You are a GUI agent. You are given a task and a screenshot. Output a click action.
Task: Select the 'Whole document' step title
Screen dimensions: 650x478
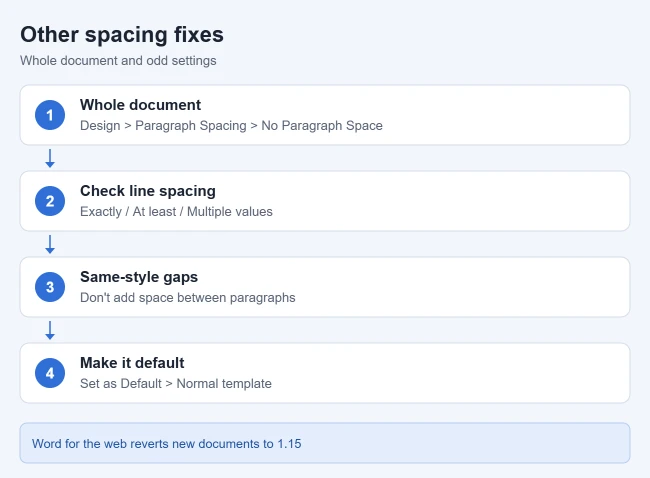141,105
